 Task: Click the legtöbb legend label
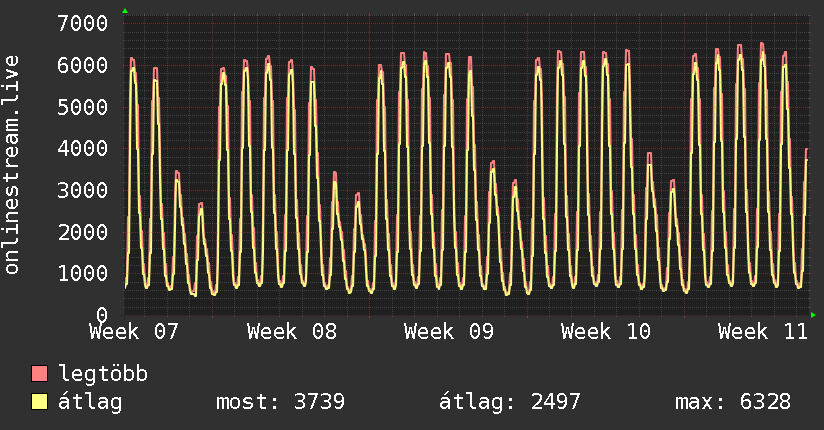(103, 374)
